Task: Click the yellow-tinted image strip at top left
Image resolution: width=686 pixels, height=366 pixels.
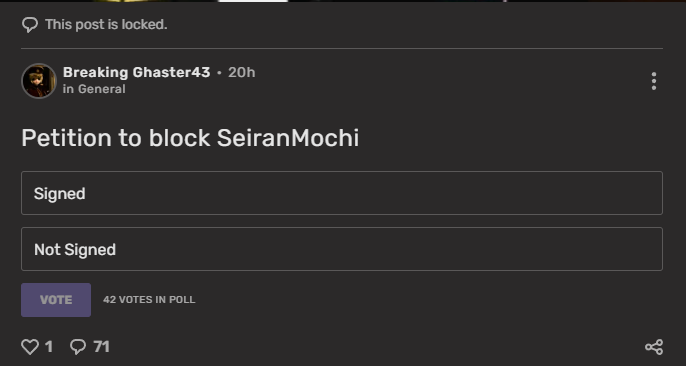Action: pyautogui.click(x=153, y=1)
